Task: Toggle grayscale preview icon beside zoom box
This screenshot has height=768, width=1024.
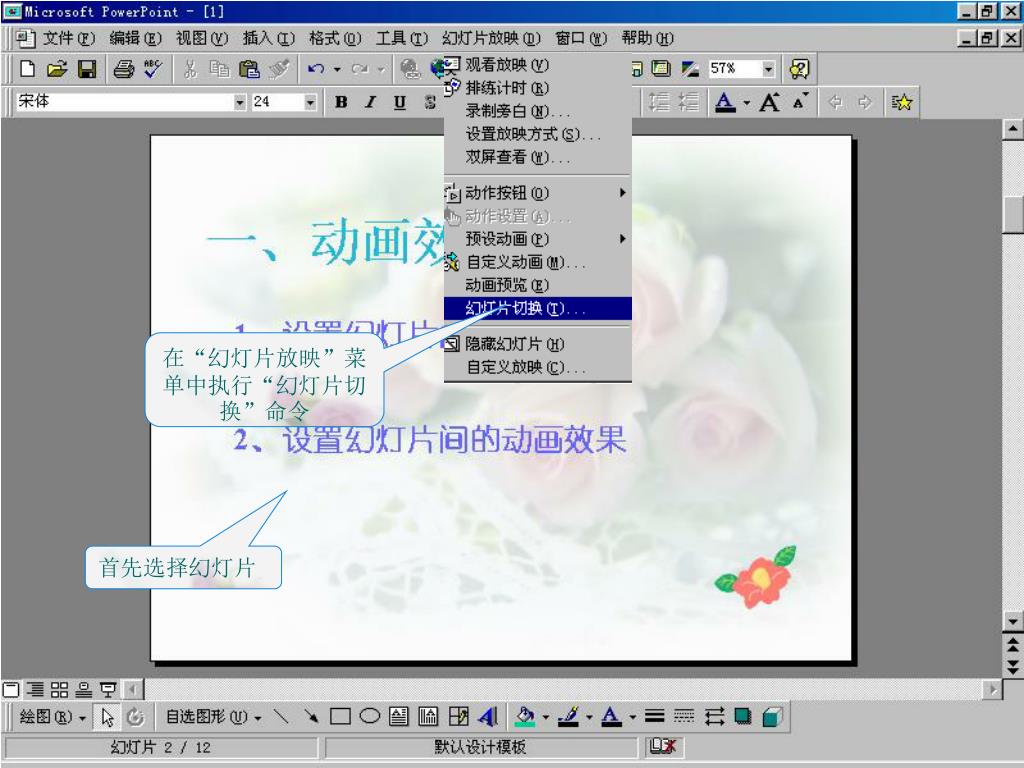Action: pyautogui.click(x=690, y=69)
